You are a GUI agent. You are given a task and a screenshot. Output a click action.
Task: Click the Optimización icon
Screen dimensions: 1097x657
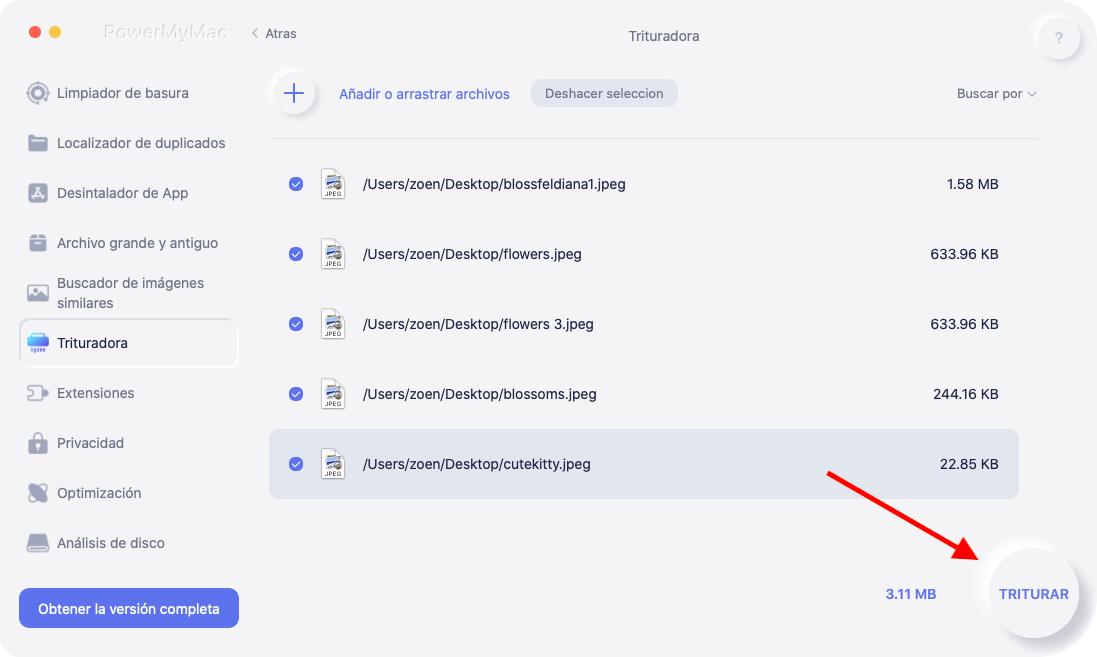coord(38,493)
